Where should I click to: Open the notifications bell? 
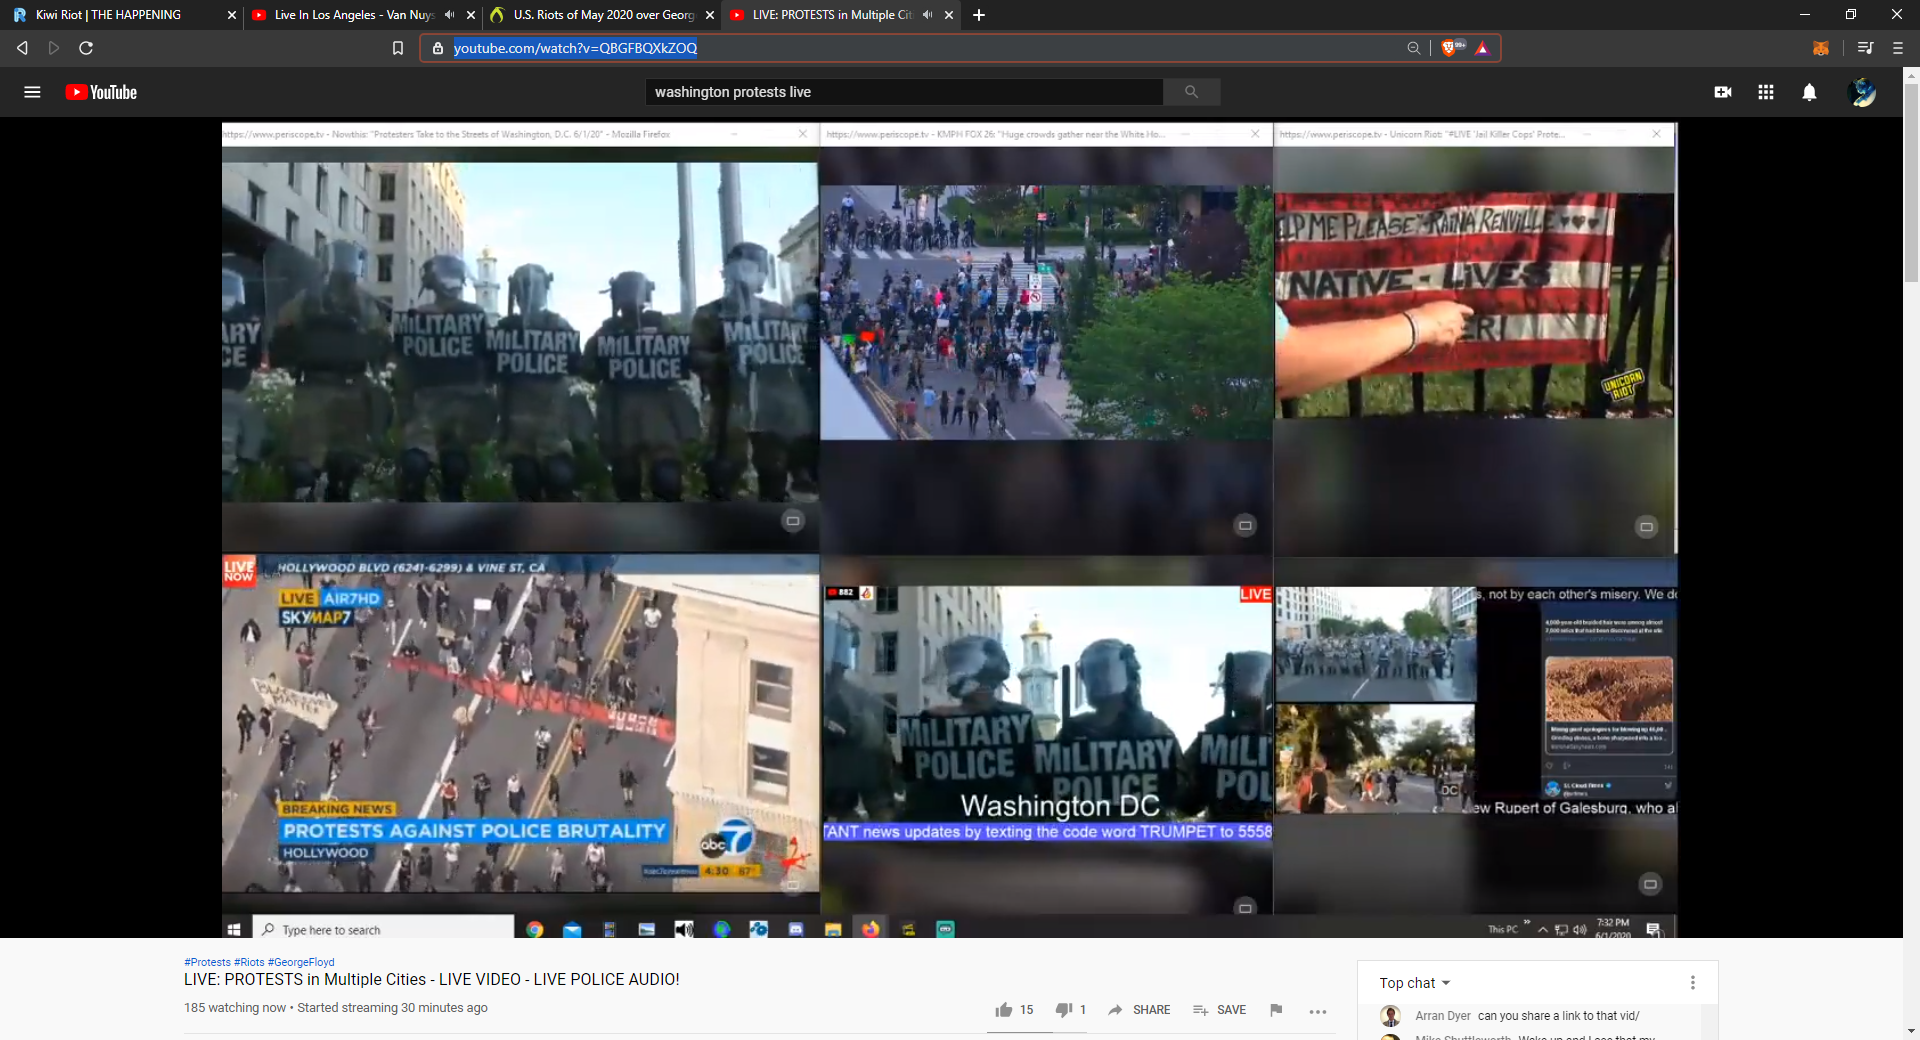(x=1809, y=92)
